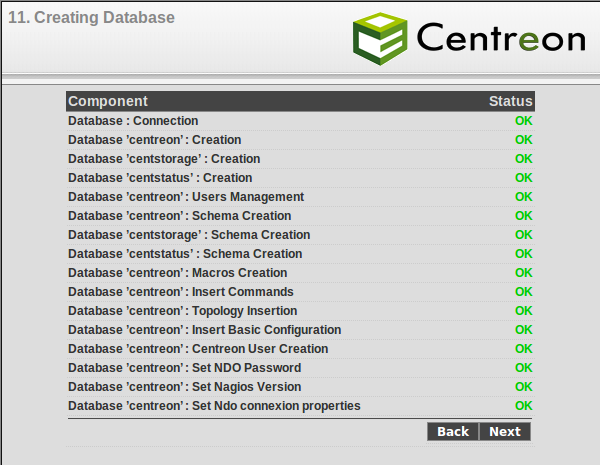
Task: Click the Status column header
Action: [510, 101]
